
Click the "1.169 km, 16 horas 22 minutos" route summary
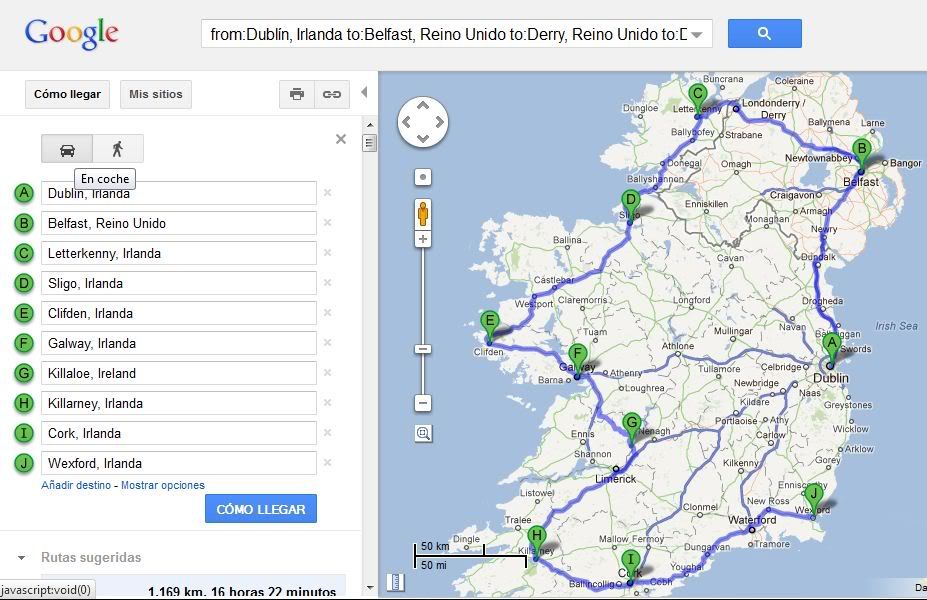click(x=242, y=591)
